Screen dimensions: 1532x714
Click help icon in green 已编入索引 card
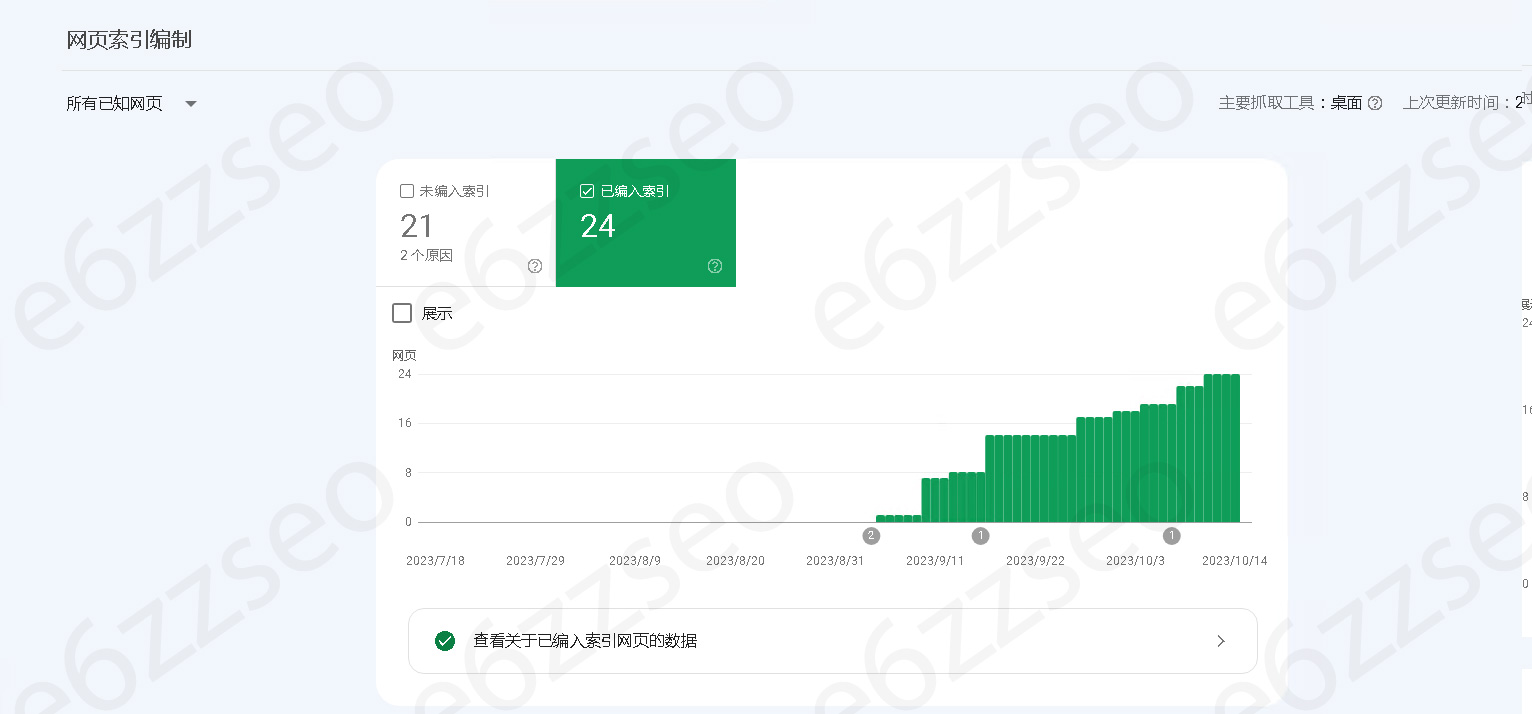[x=715, y=266]
